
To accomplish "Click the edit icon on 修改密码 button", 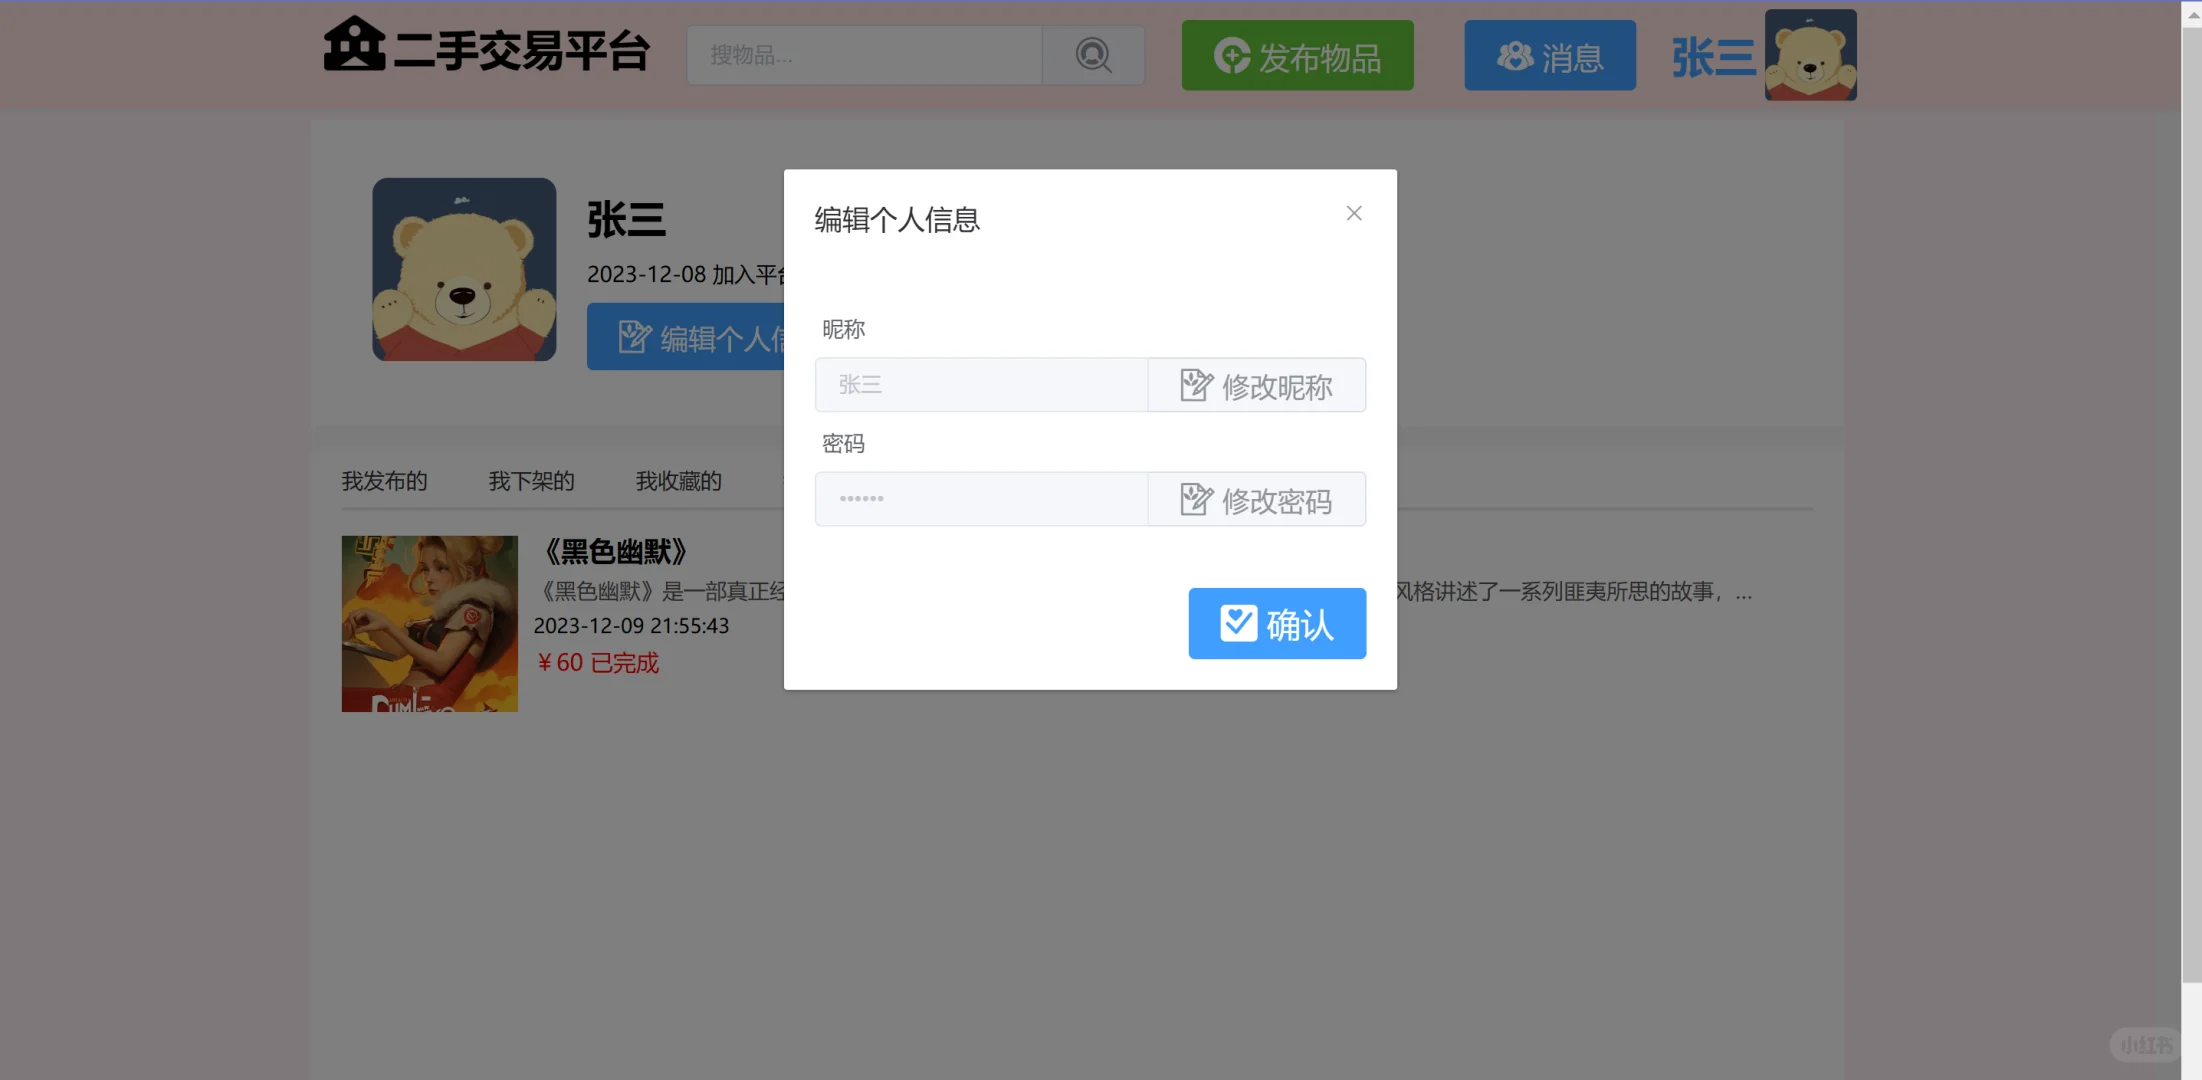I will (1196, 498).
